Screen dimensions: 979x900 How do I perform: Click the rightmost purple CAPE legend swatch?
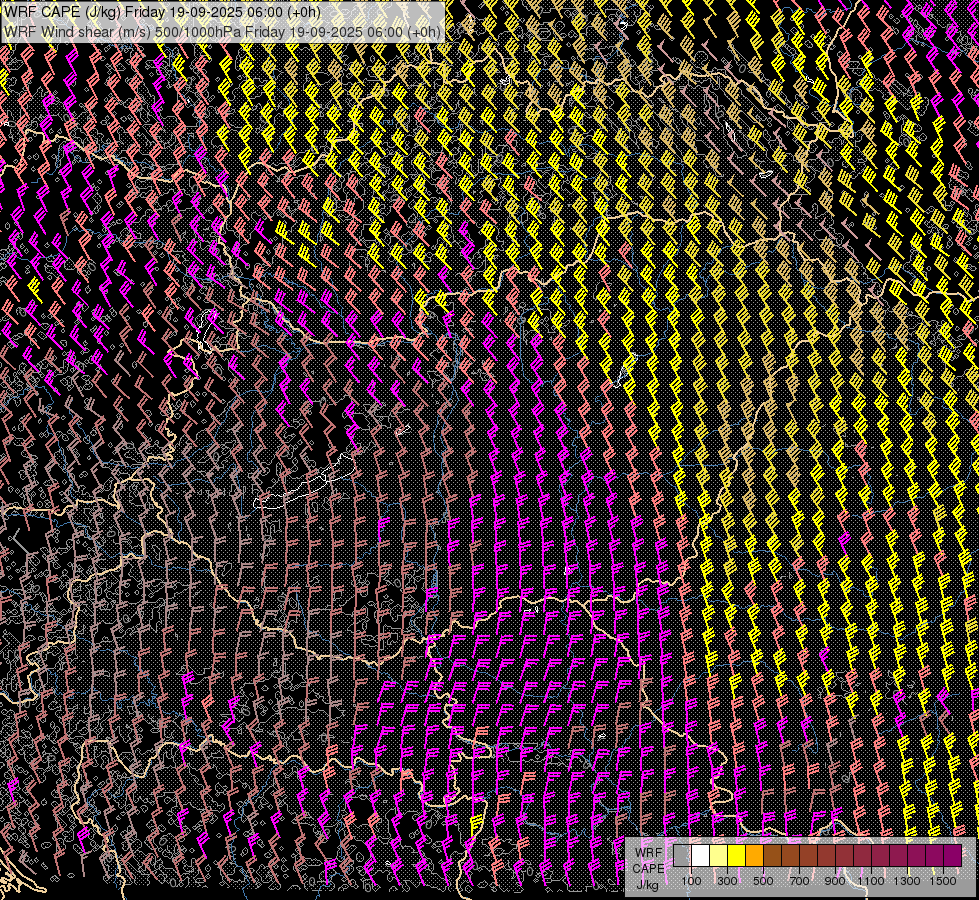(x=952, y=856)
